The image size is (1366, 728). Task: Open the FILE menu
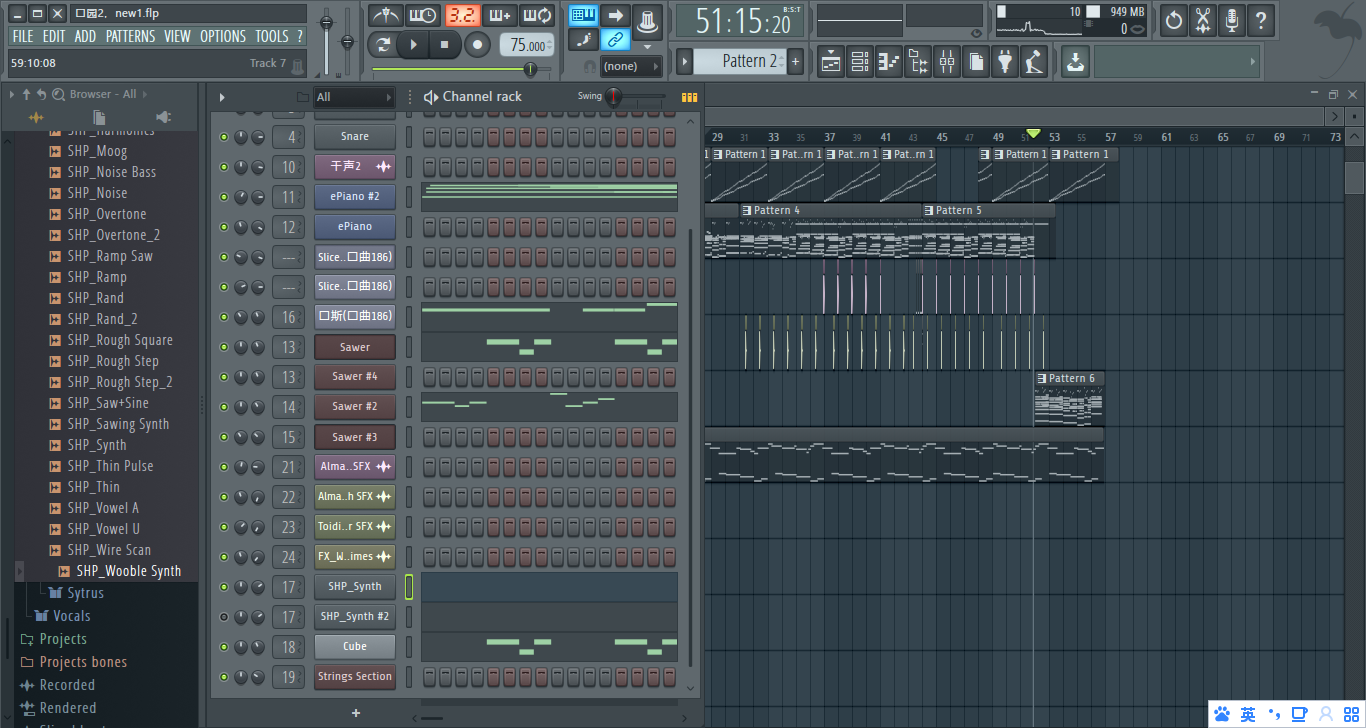(23, 36)
